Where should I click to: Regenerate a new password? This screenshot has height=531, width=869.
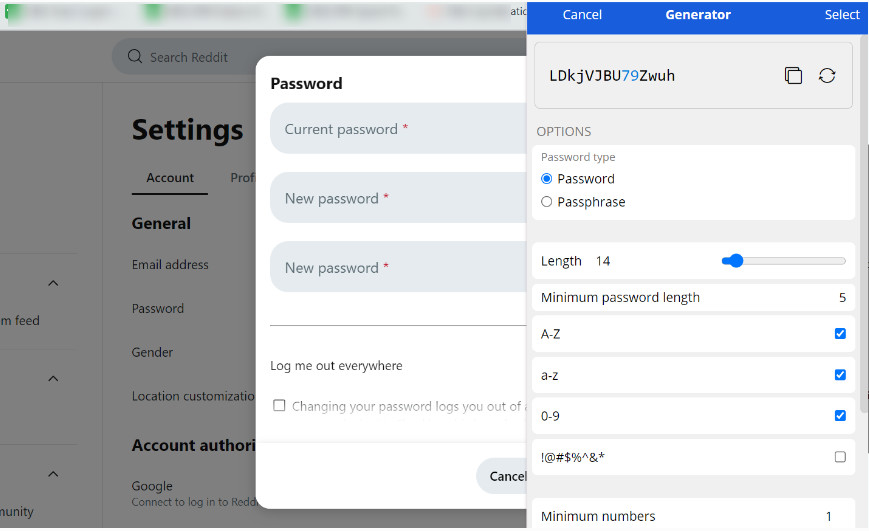[x=827, y=76]
